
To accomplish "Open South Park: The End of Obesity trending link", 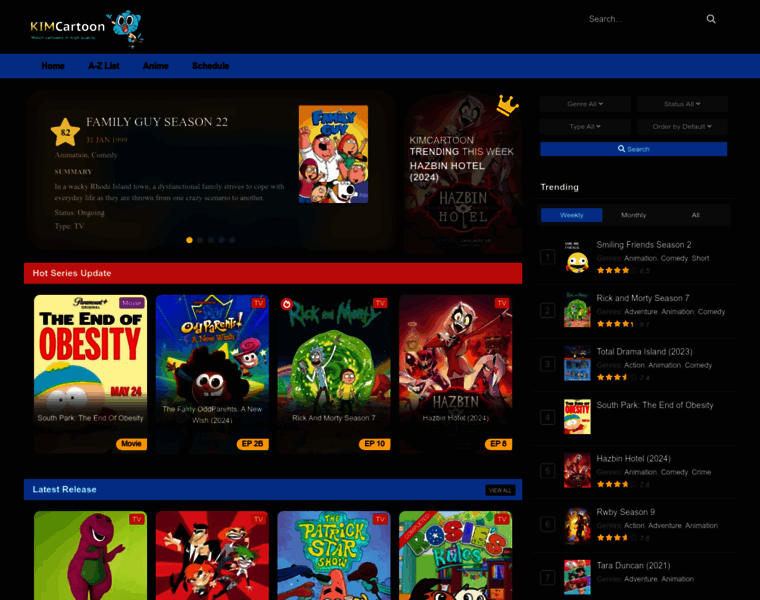I will [x=655, y=405].
